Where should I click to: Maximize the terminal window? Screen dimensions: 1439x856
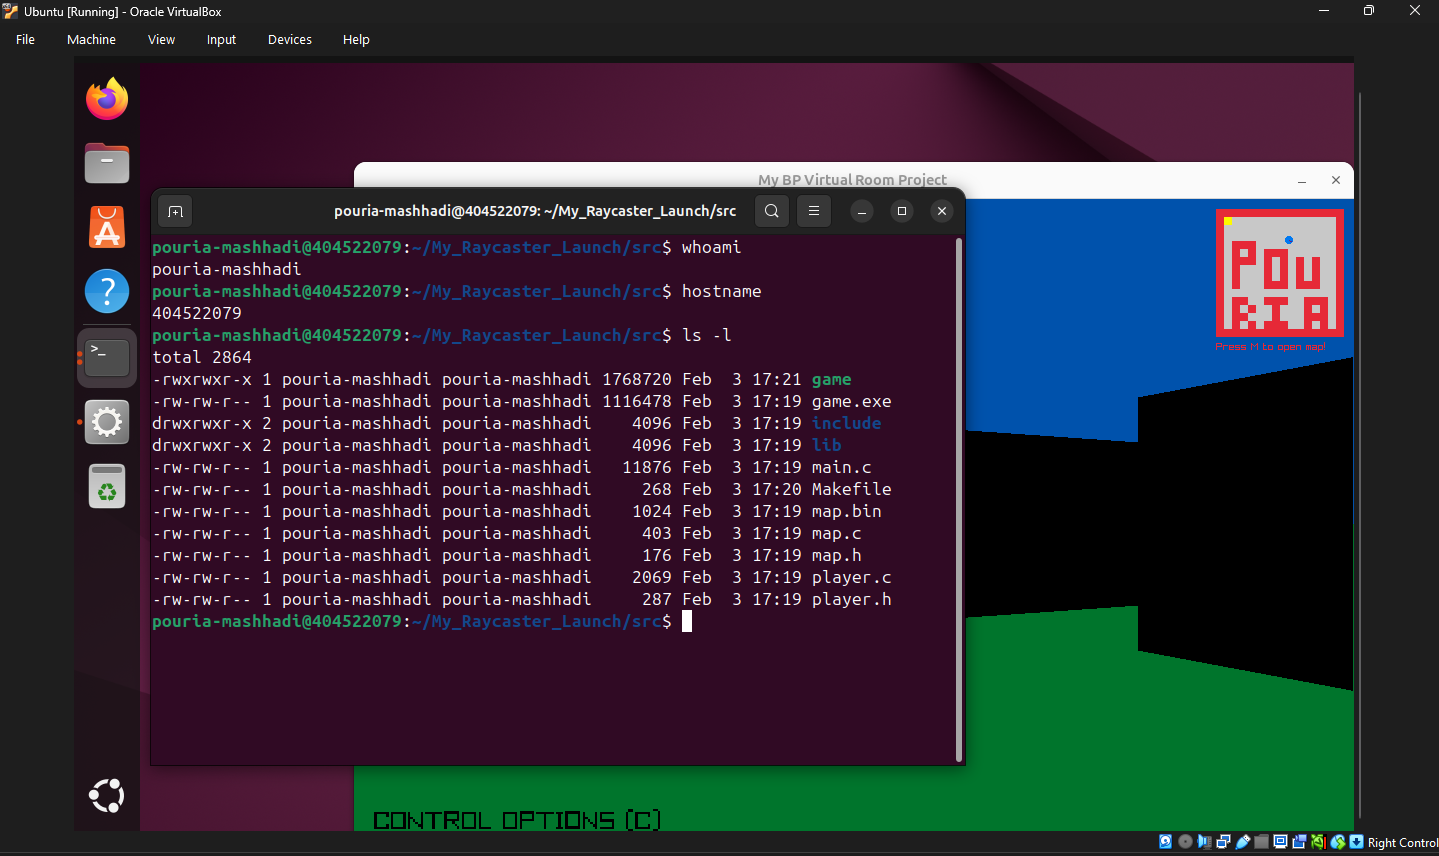point(902,211)
